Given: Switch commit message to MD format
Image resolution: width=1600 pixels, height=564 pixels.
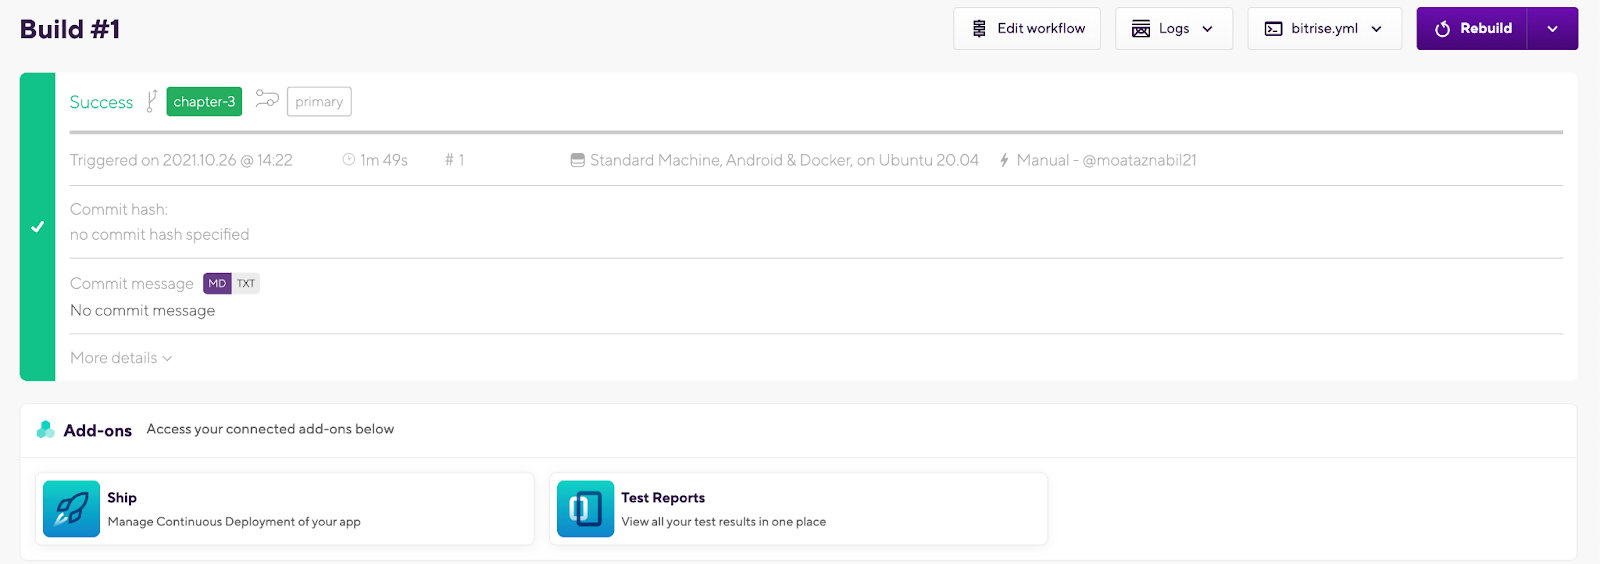Looking at the screenshot, I should click(217, 284).
